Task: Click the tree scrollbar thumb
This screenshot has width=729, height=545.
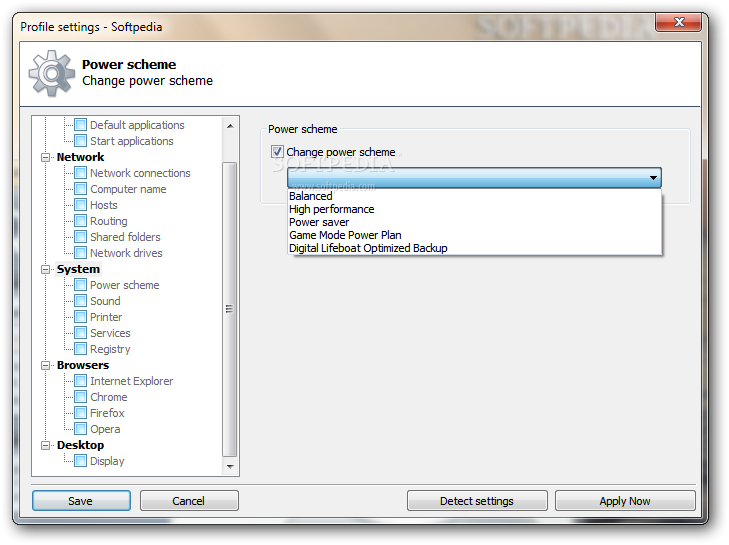Action: (230, 309)
